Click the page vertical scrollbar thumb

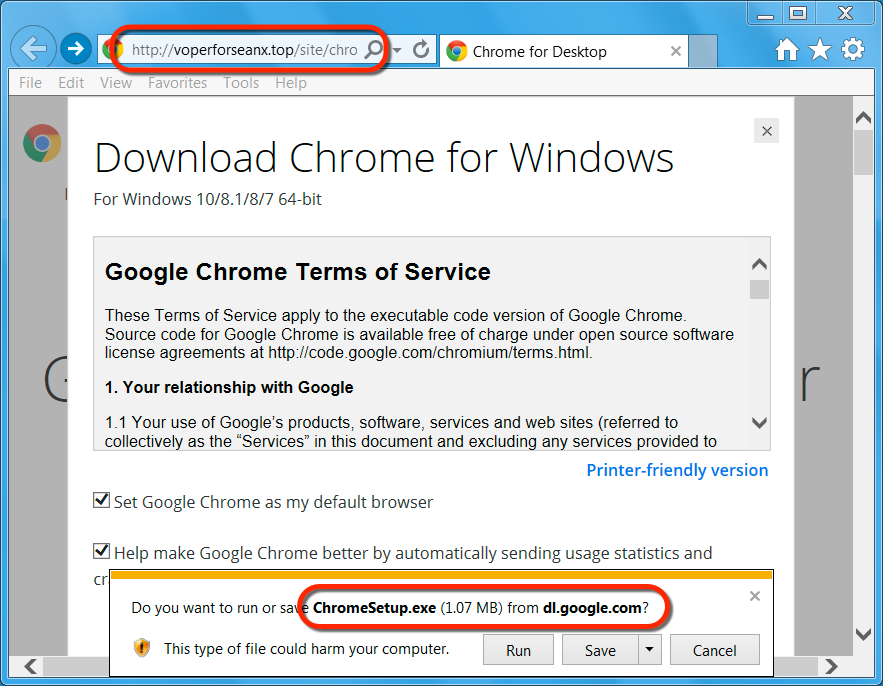pos(863,153)
